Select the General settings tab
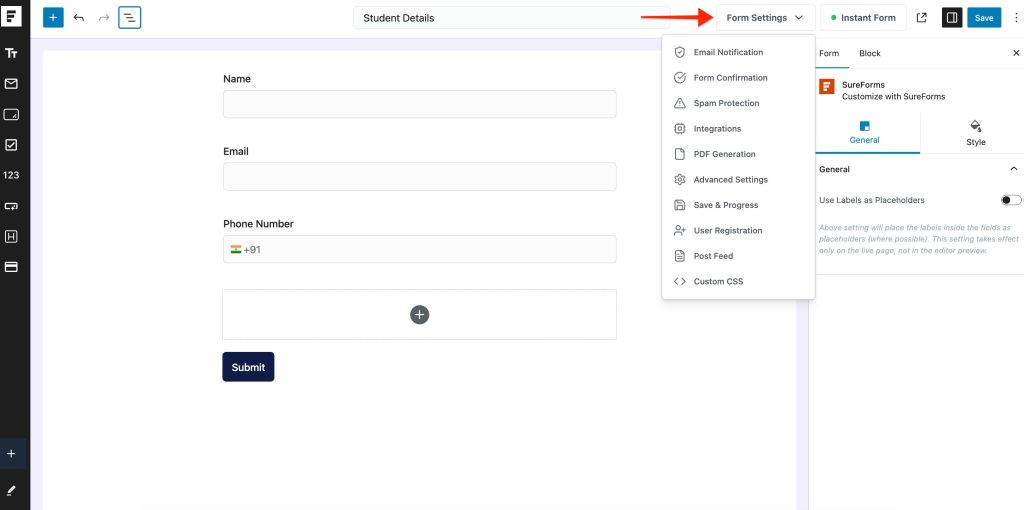This screenshot has height=510, width=1024. [x=864, y=133]
